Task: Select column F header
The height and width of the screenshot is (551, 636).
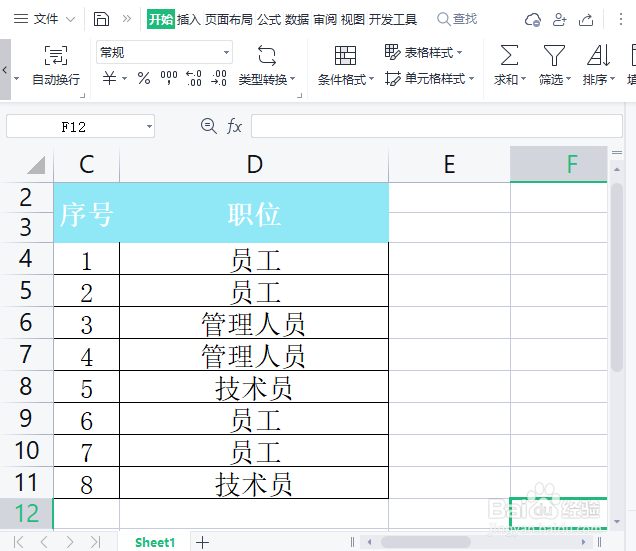Action: (x=559, y=164)
